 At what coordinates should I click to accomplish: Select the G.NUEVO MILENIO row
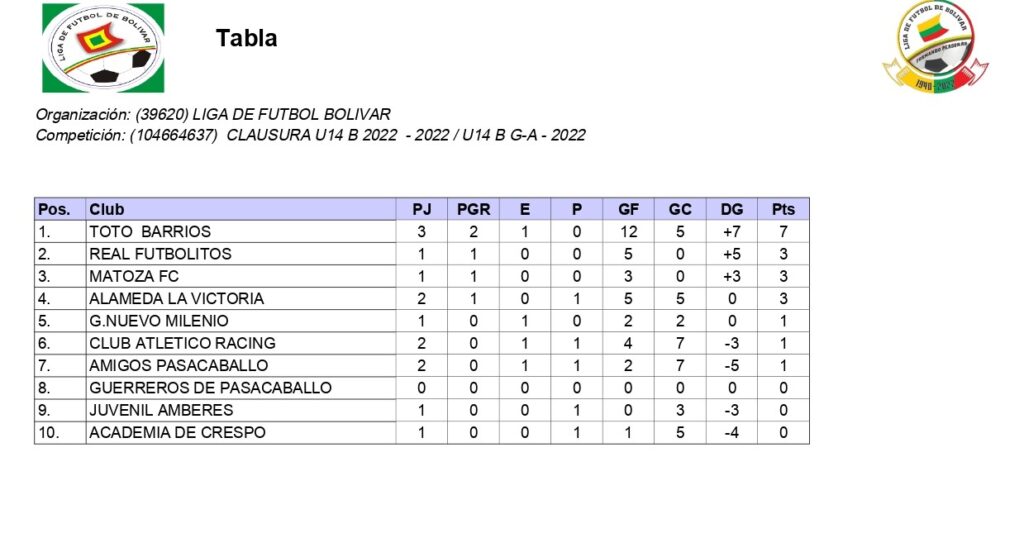pos(158,321)
